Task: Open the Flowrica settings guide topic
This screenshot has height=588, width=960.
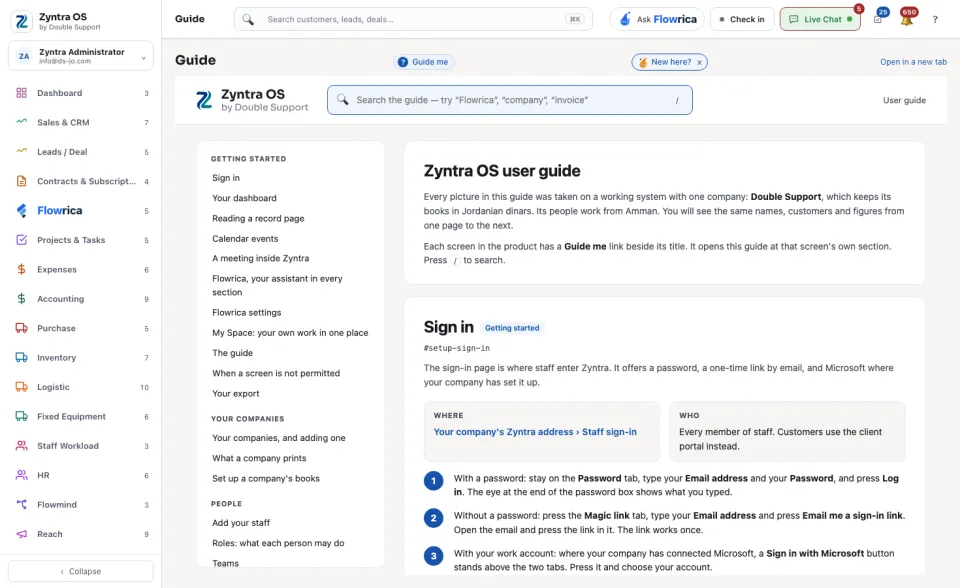Action: coord(247,312)
